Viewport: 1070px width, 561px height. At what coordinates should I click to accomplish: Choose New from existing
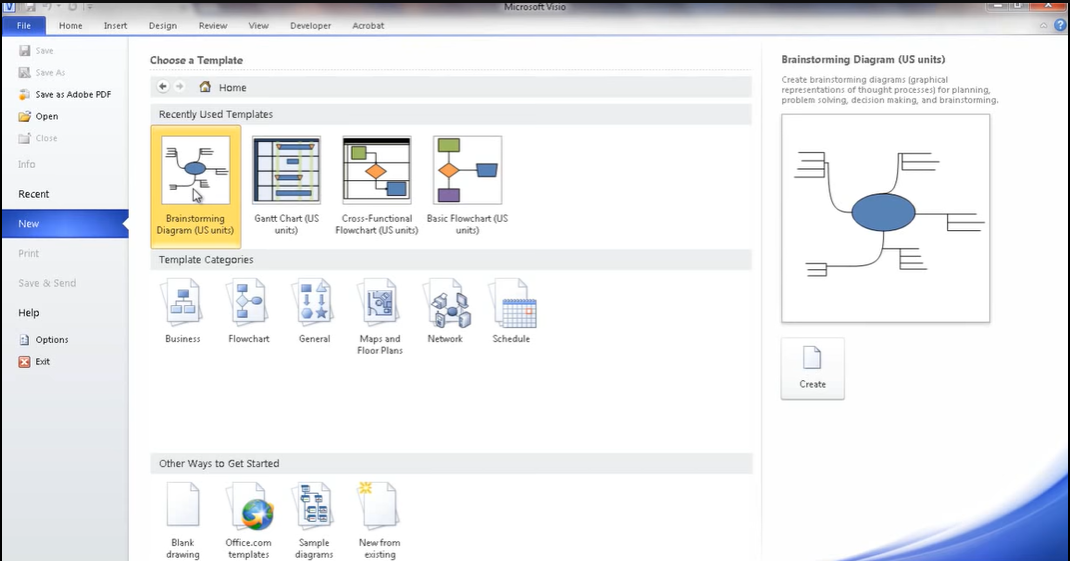click(x=379, y=521)
